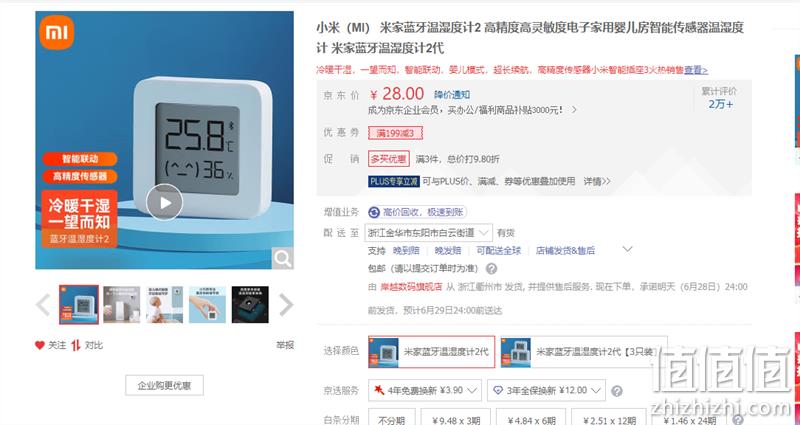The height and width of the screenshot is (425, 800).
Task: Open the delivery address dropdown 浙江金华市东阳市
Action: pos(429,233)
